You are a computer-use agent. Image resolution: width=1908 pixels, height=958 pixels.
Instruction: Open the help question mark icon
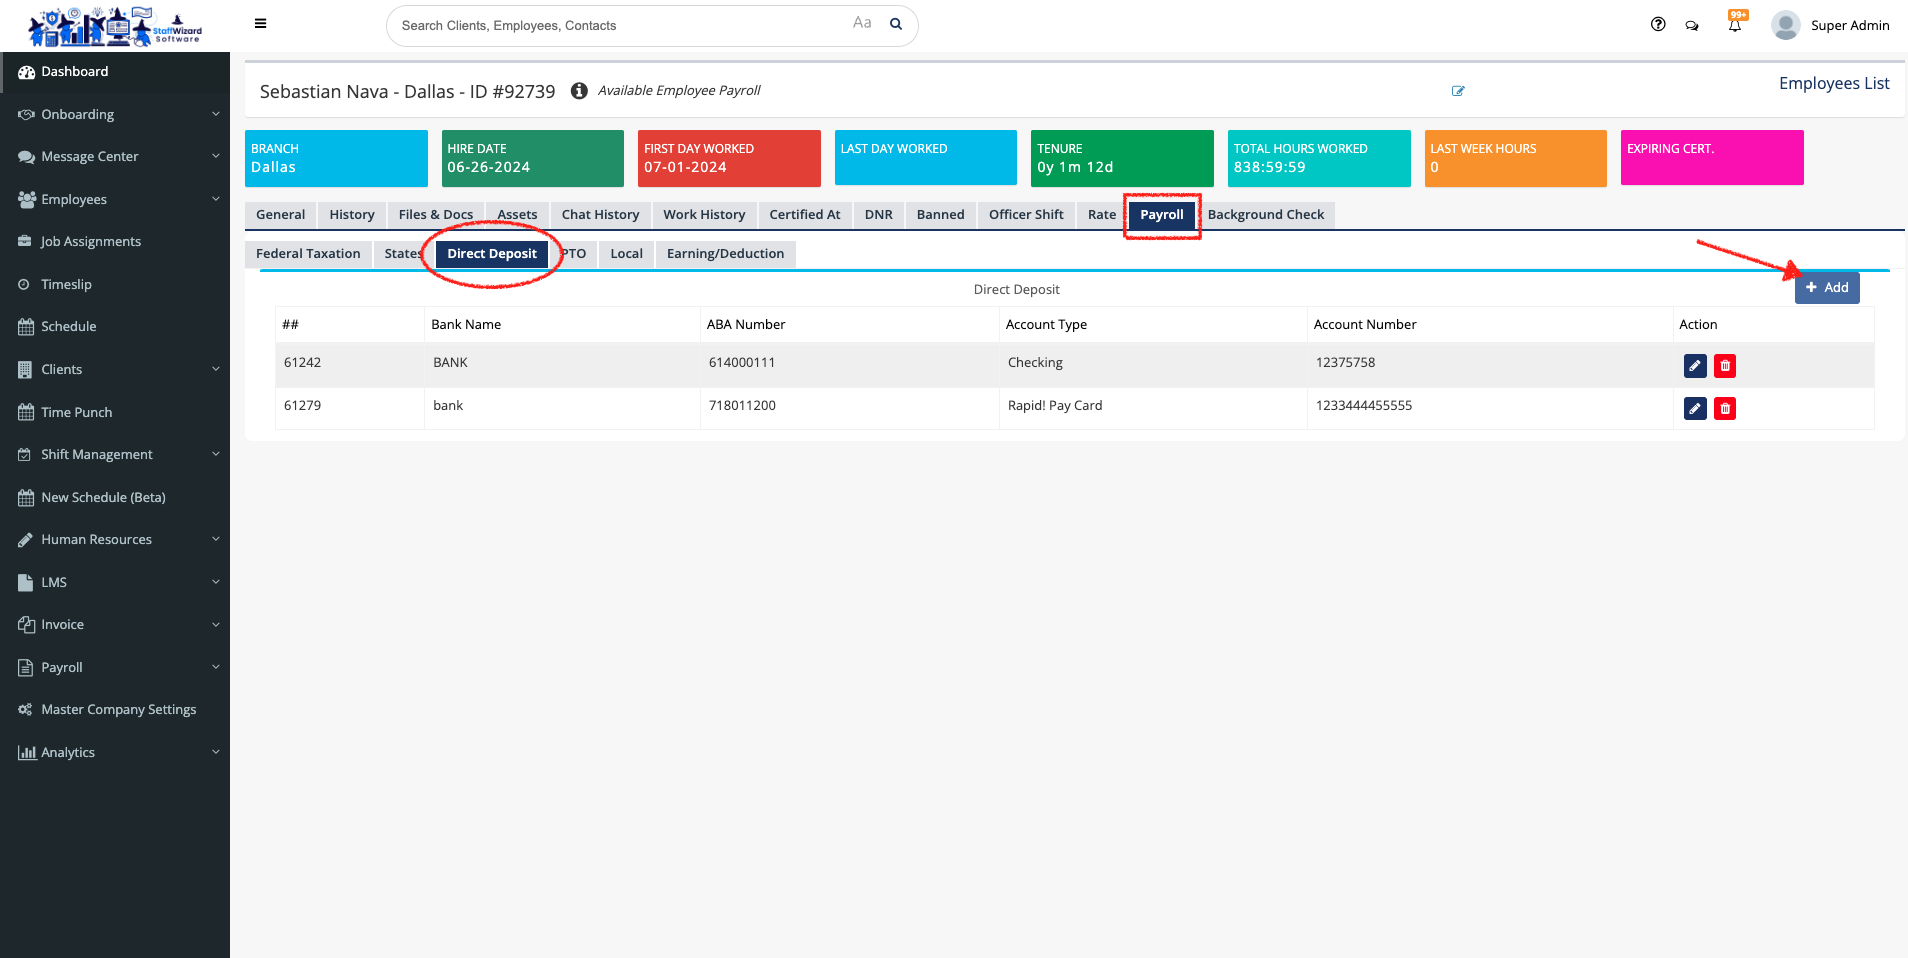(x=1658, y=25)
